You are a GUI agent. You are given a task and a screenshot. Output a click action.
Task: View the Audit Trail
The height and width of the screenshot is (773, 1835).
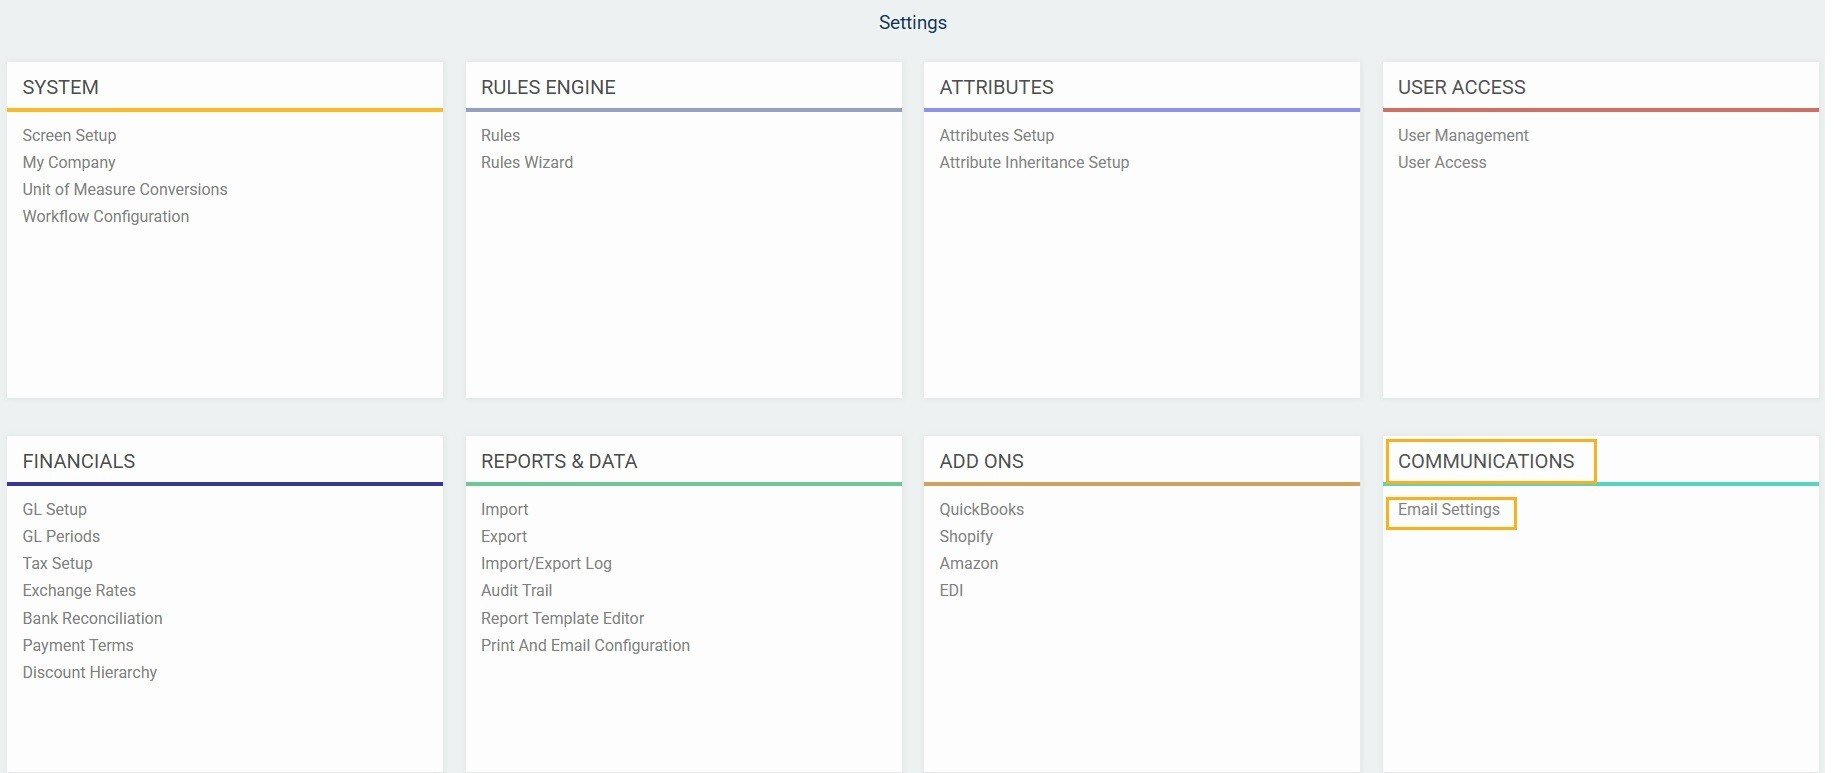click(516, 590)
